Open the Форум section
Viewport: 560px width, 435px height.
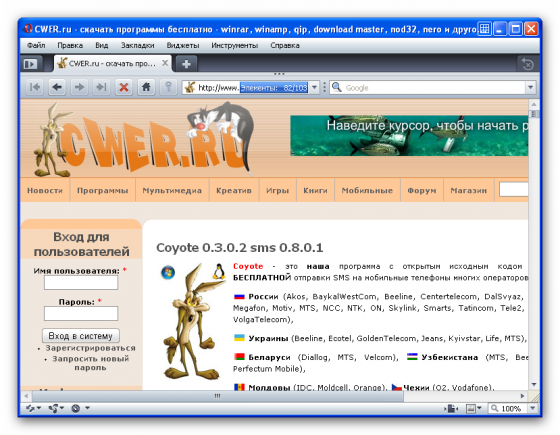422,190
